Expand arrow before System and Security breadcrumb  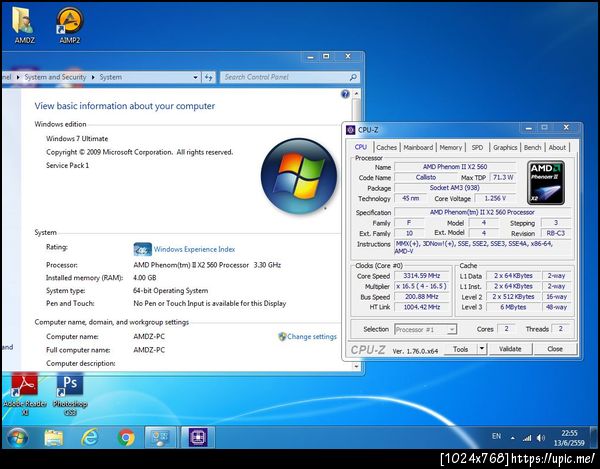coord(18,77)
